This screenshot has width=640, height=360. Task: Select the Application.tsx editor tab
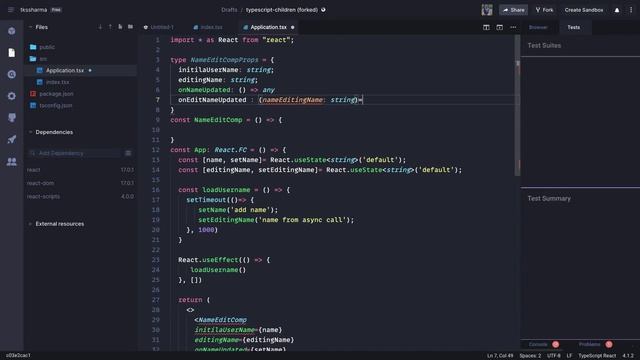(269, 27)
